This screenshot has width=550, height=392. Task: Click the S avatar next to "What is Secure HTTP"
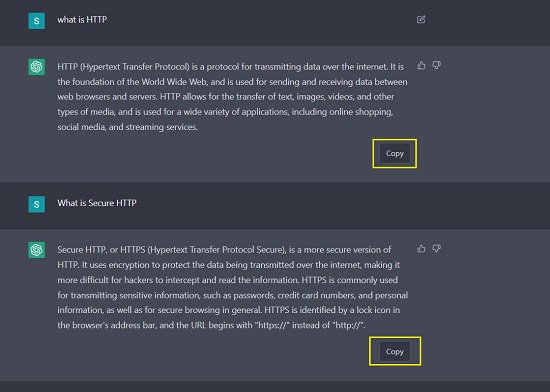coord(36,204)
